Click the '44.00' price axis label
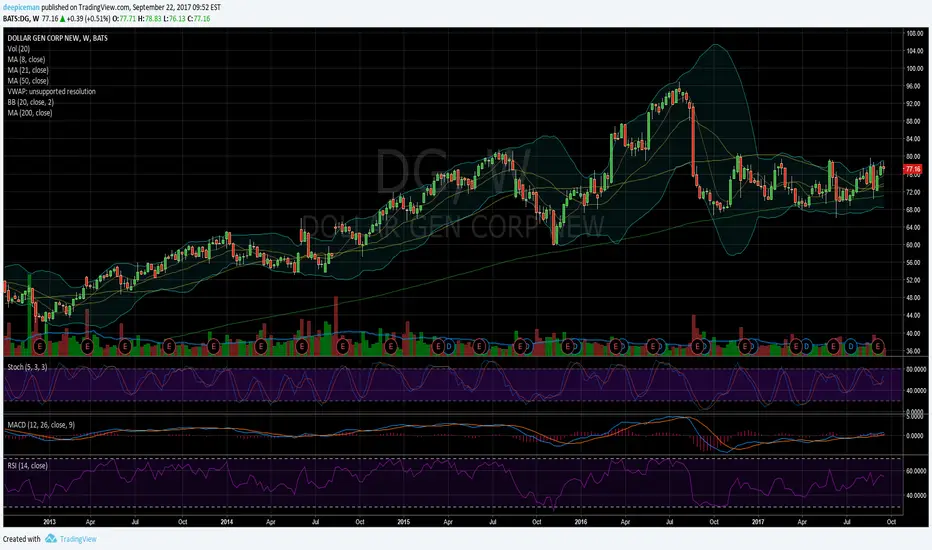This screenshot has height=550, width=932. [914, 316]
